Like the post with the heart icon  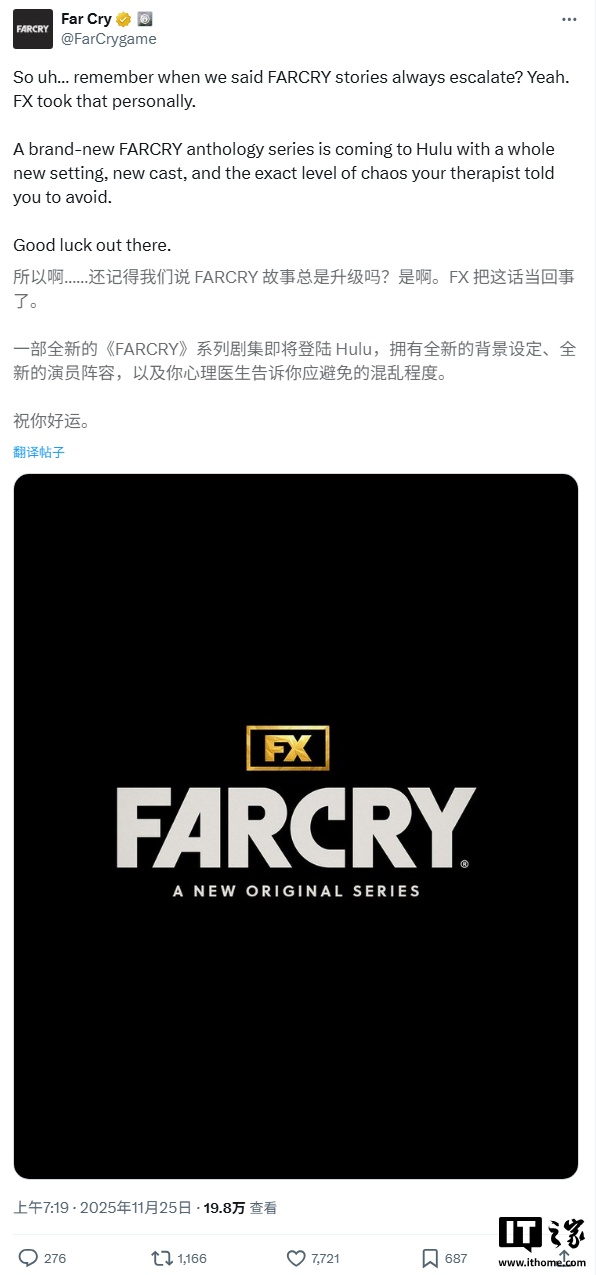[x=296, y=1258]
